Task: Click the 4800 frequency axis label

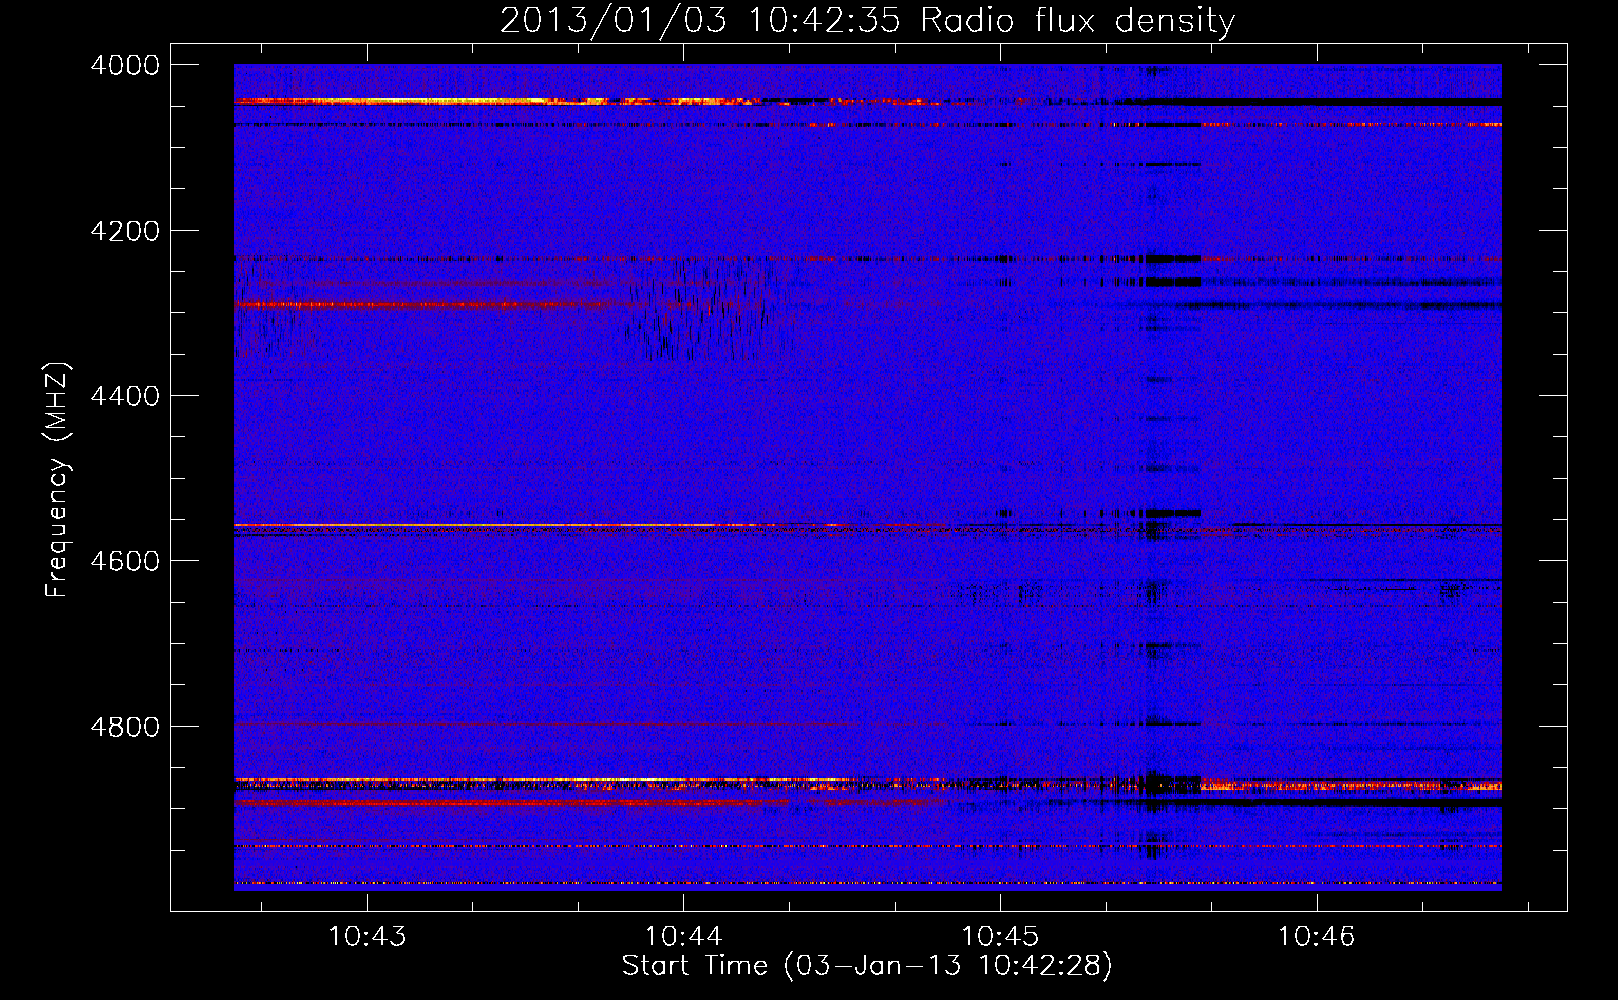Action: click(125, 727)
